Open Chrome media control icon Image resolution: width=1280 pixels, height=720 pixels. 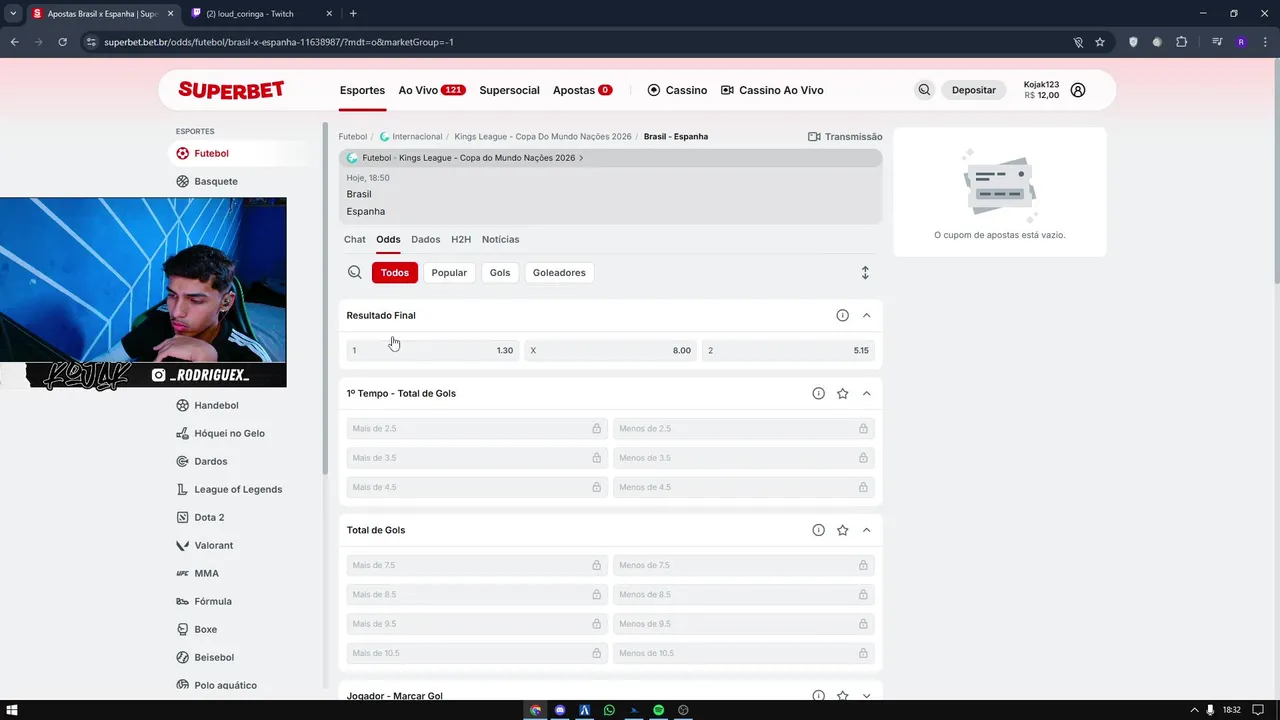[1217, 42]
